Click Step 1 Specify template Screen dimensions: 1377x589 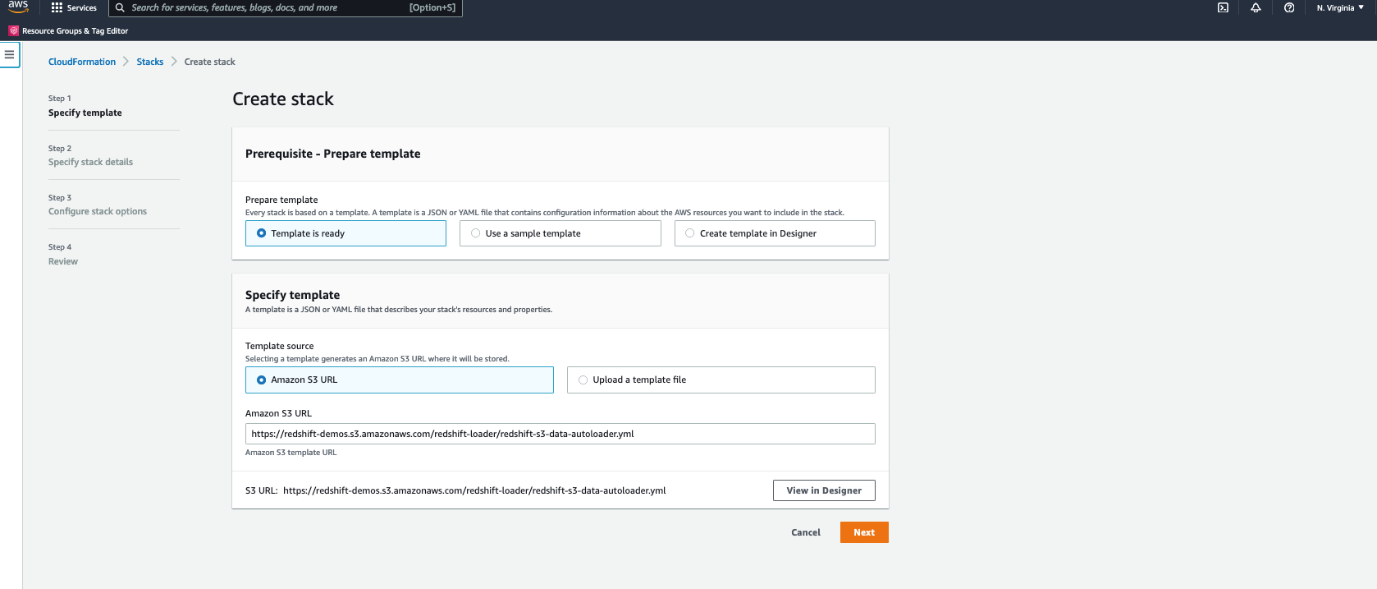click(x=85, y=106)
